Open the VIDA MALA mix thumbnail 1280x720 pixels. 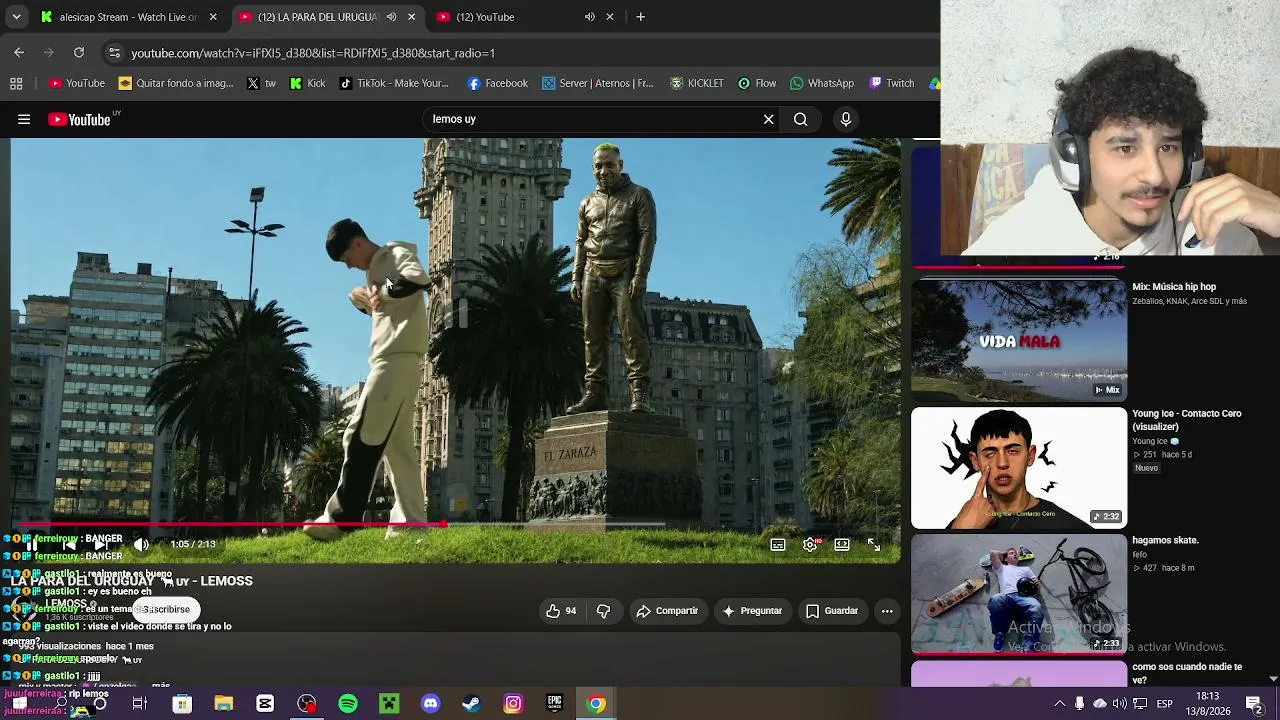tap(1019, 340)
